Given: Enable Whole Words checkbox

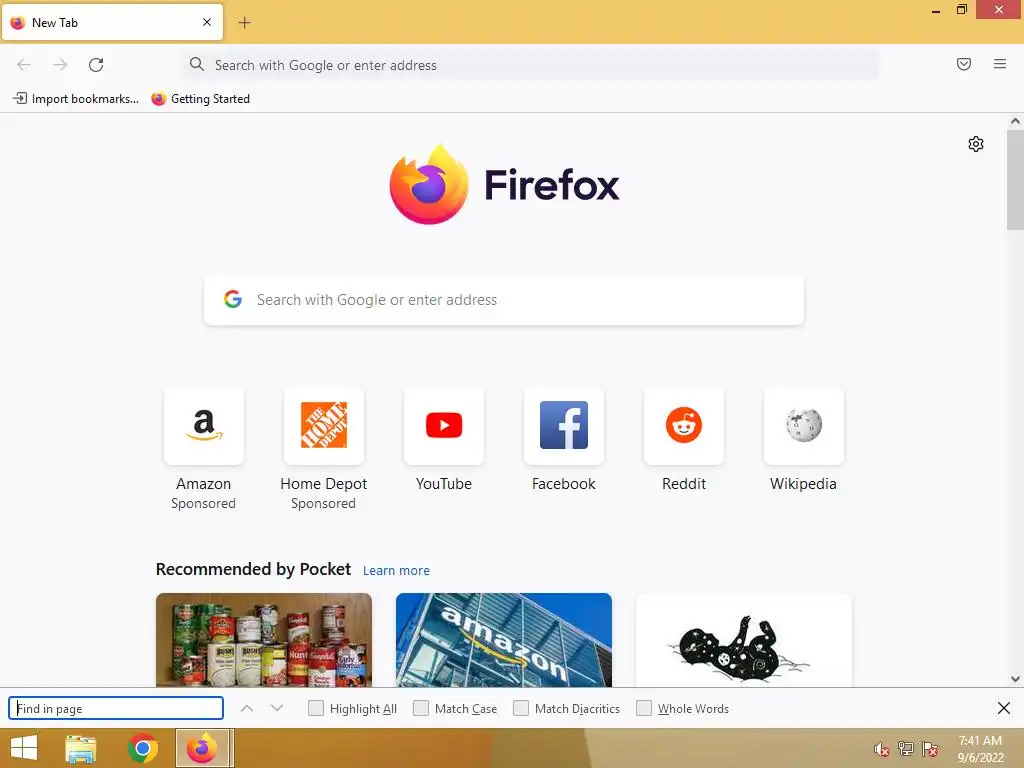Looking at the screenshot, I should [x=644, y=709].
